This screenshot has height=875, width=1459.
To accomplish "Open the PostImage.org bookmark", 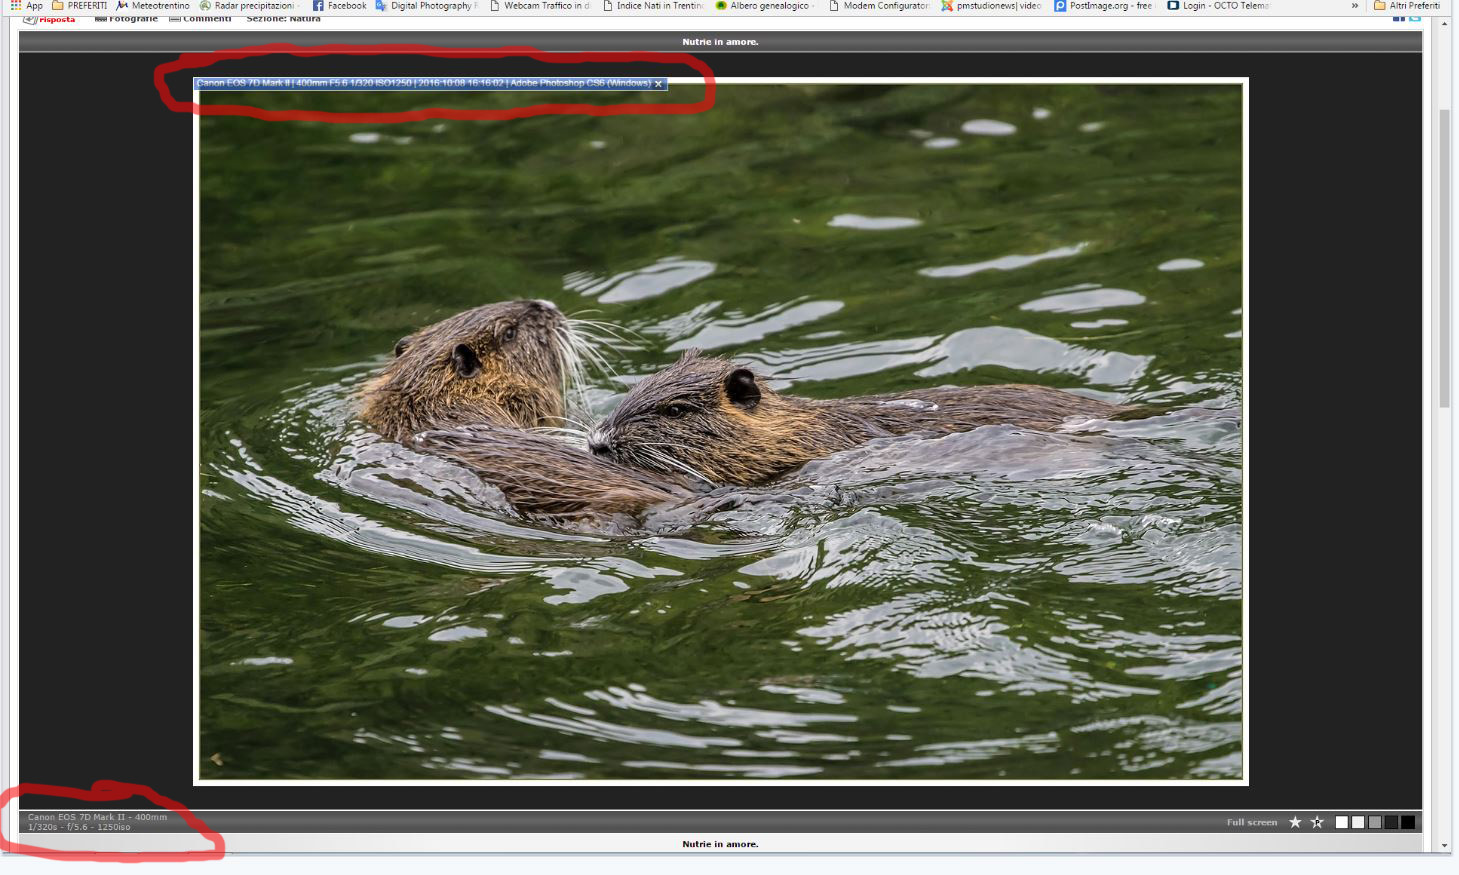I will (1104, 6).
